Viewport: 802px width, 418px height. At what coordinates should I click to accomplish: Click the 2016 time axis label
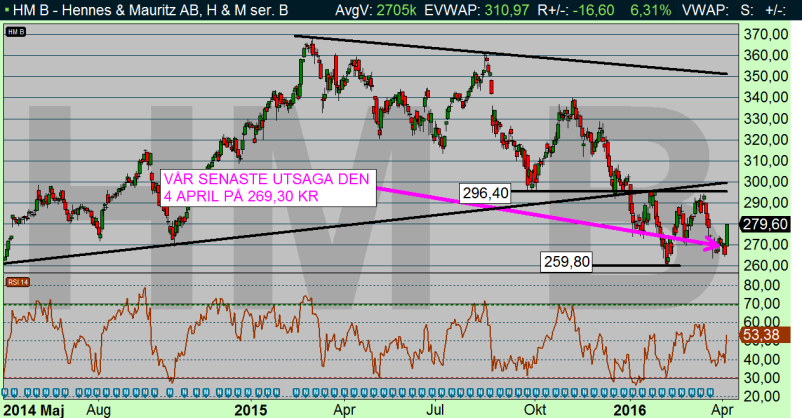click(x=630, y=410)
